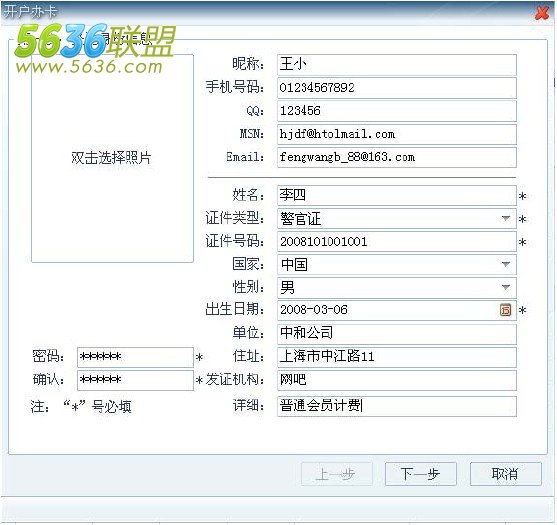Close the 开户办卡 dialog with red X

(x=542, y=13)
